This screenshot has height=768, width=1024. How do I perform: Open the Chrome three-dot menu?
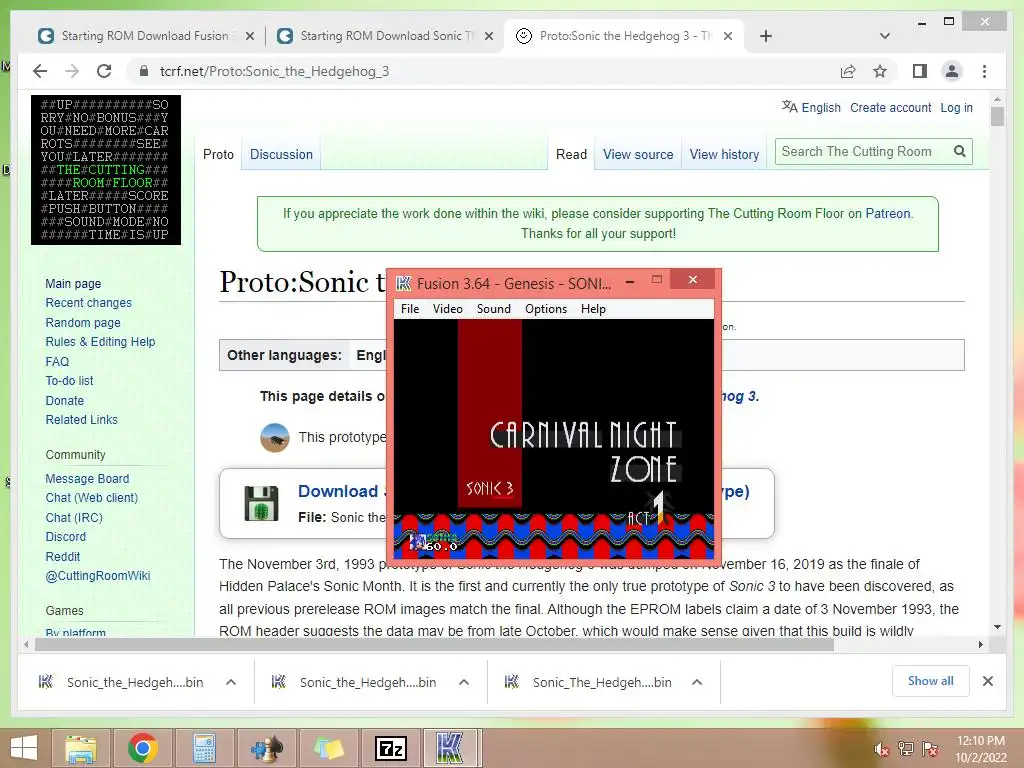[x=984, y=71]
